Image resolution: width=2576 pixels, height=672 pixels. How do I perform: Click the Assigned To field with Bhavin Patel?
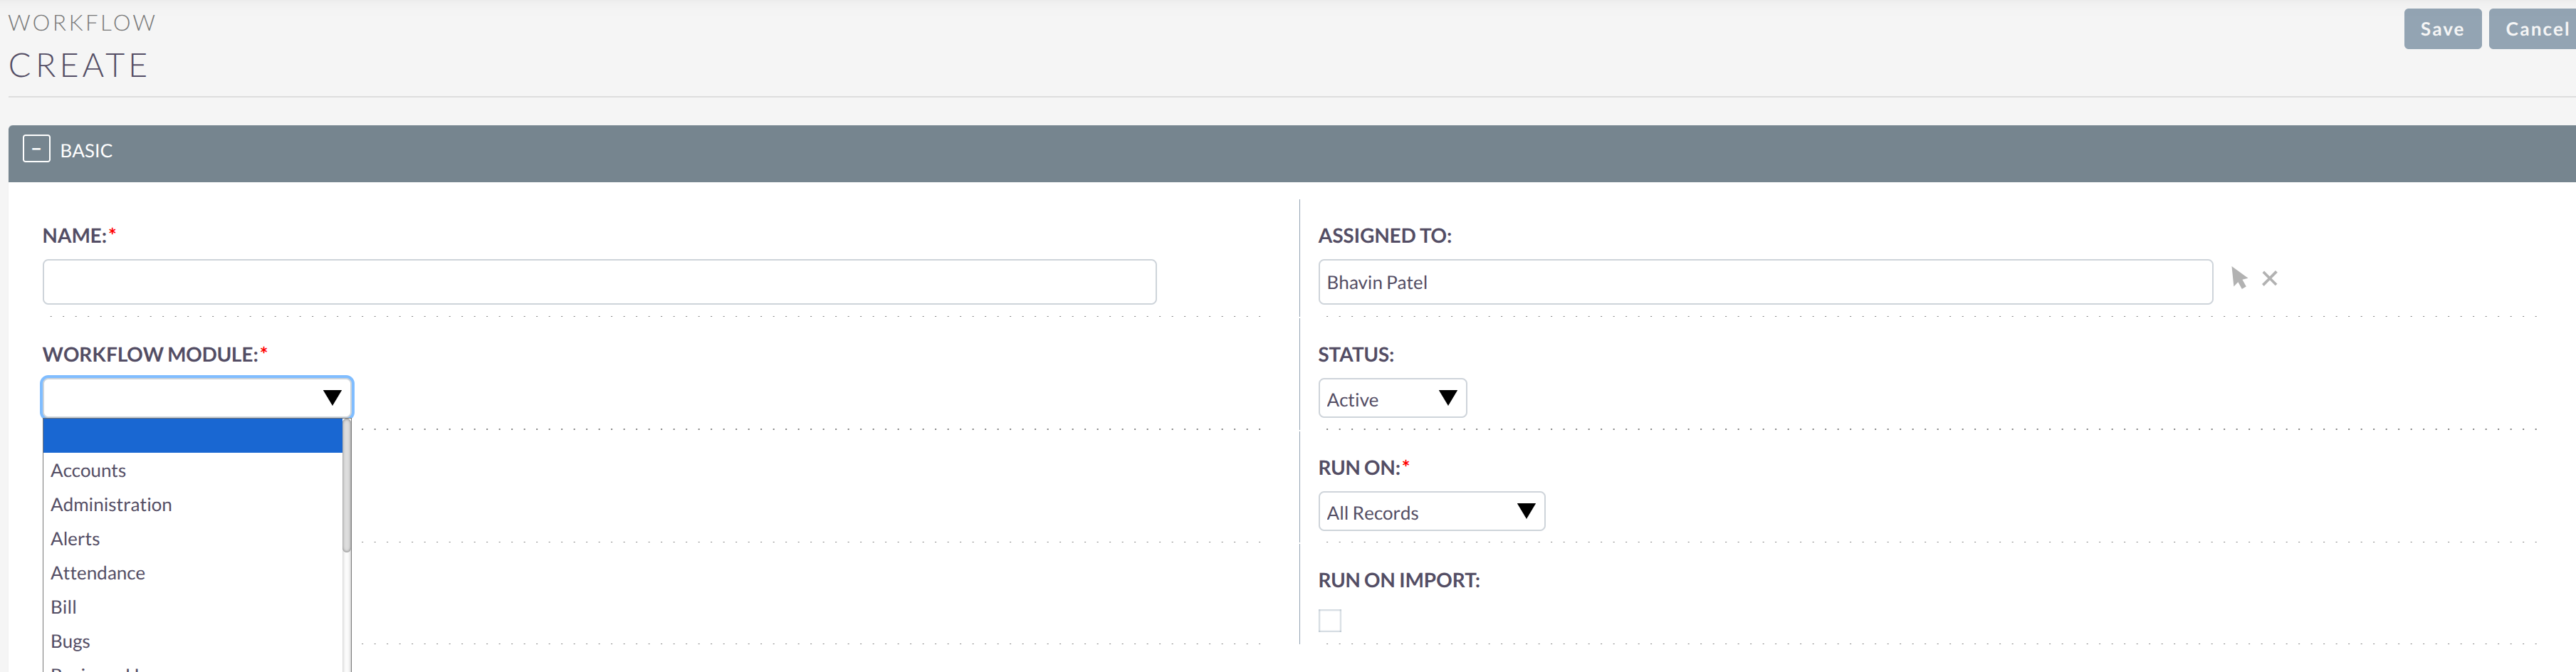tap(1764, 282)
